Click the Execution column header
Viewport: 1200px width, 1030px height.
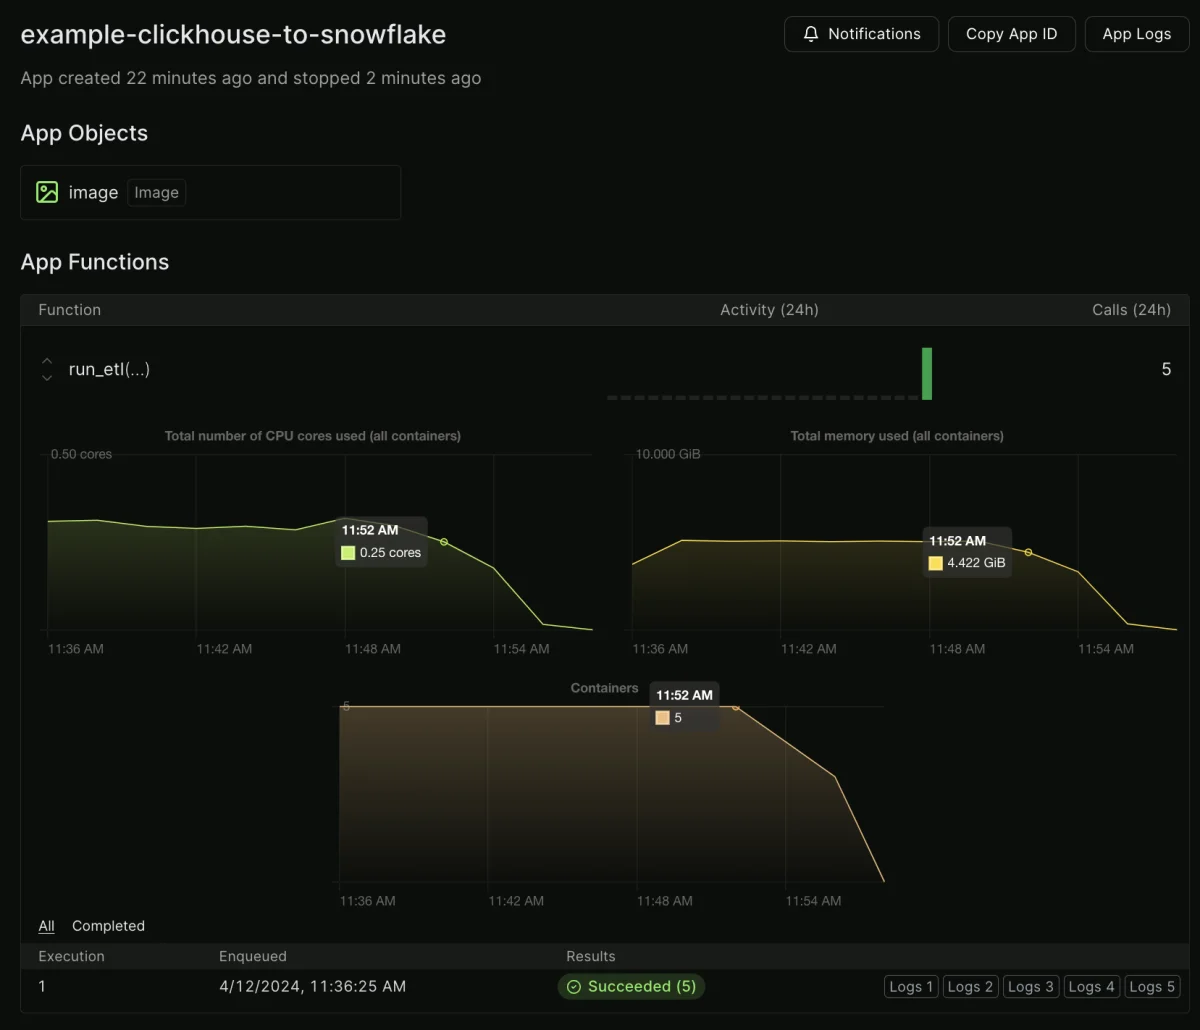coord(71,956)
